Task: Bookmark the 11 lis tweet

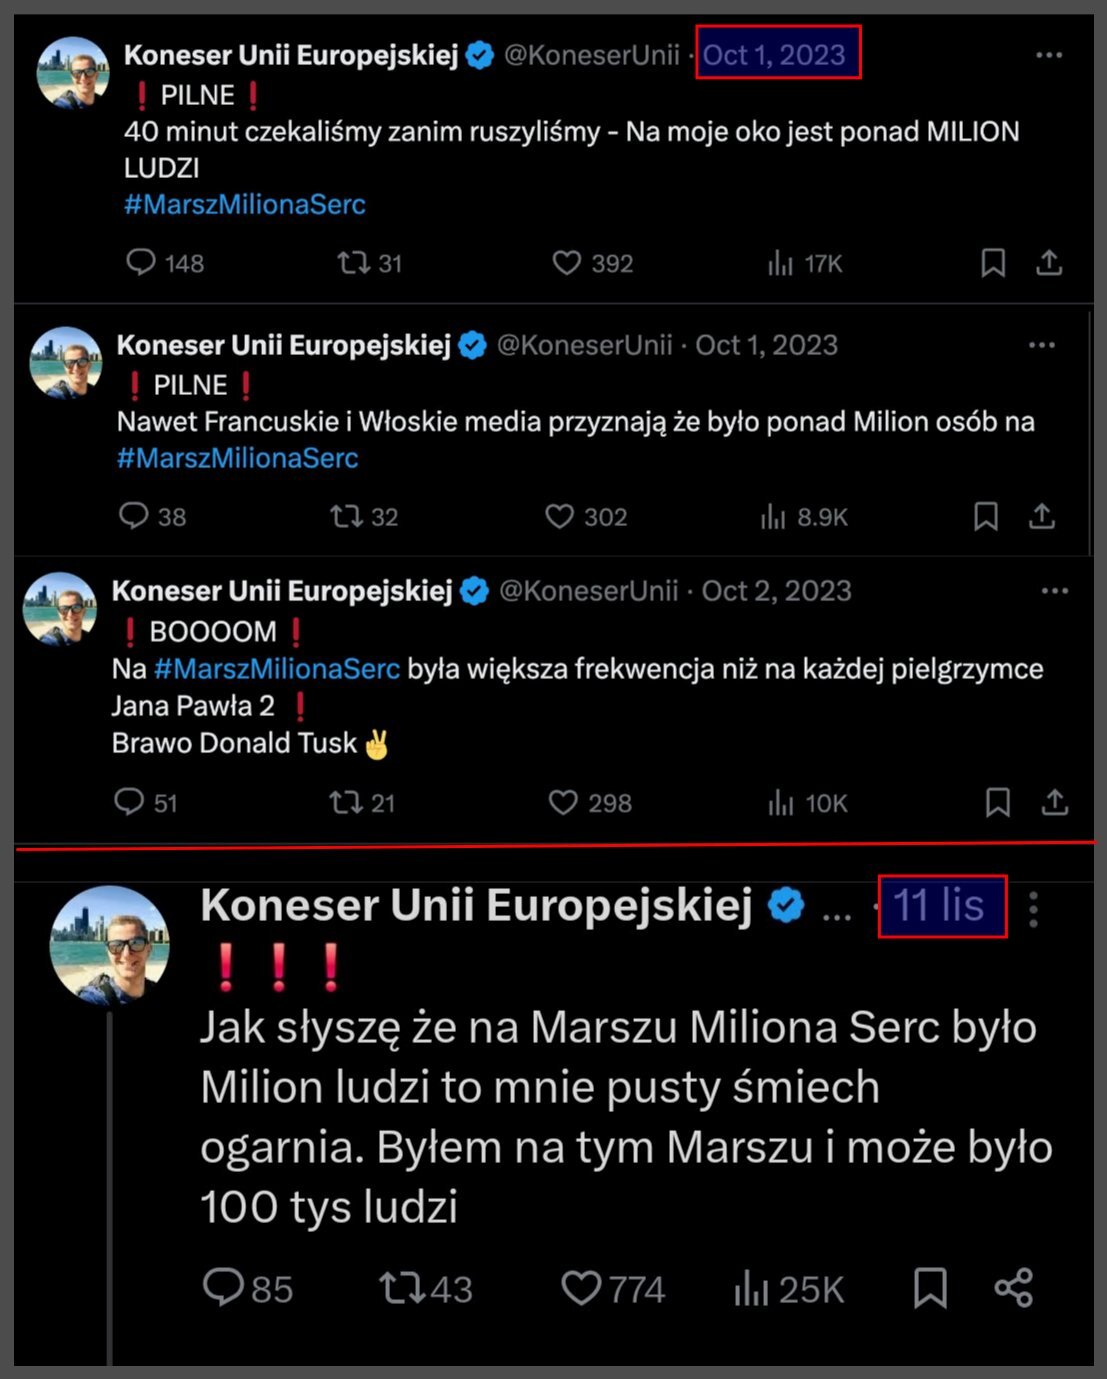Action: point(930,1288)
